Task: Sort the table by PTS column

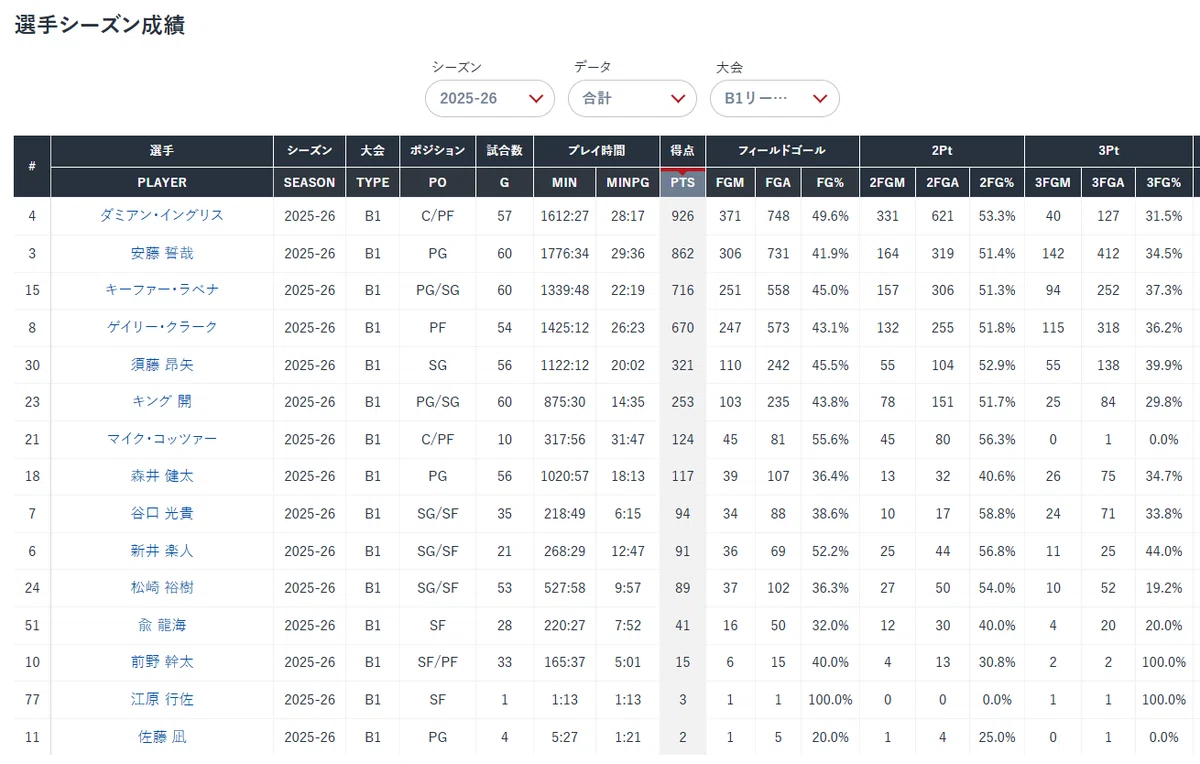Action: 683,183
